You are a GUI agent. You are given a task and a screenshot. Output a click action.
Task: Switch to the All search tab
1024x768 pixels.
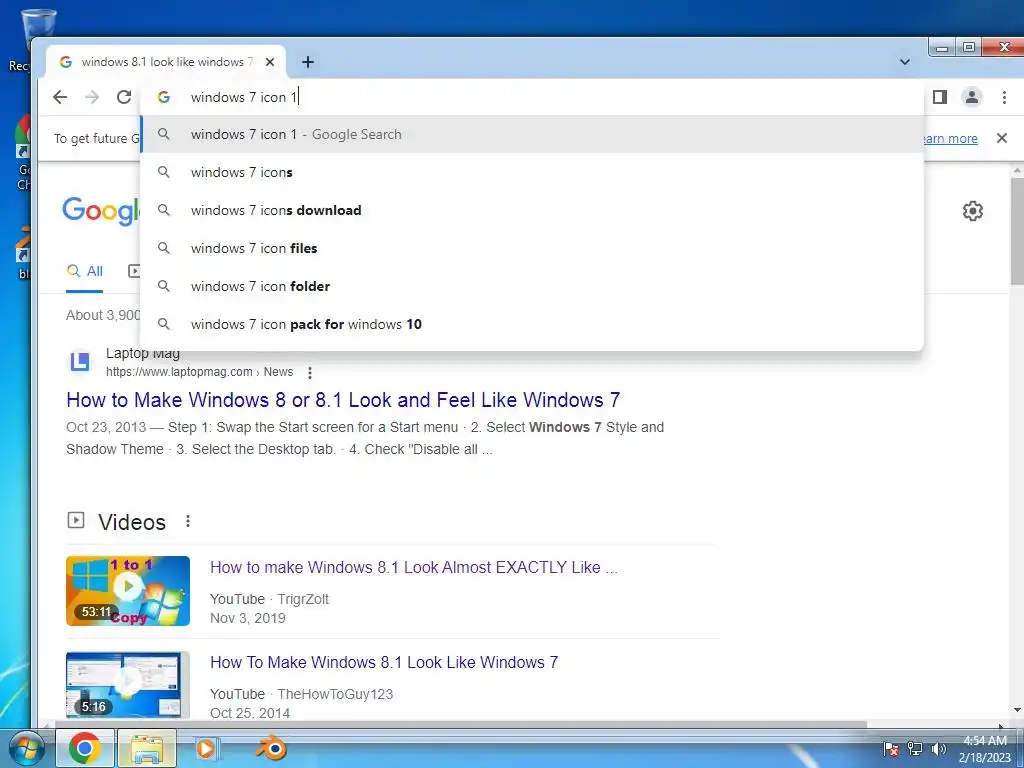pyautogui.click(x=85, y=271)
